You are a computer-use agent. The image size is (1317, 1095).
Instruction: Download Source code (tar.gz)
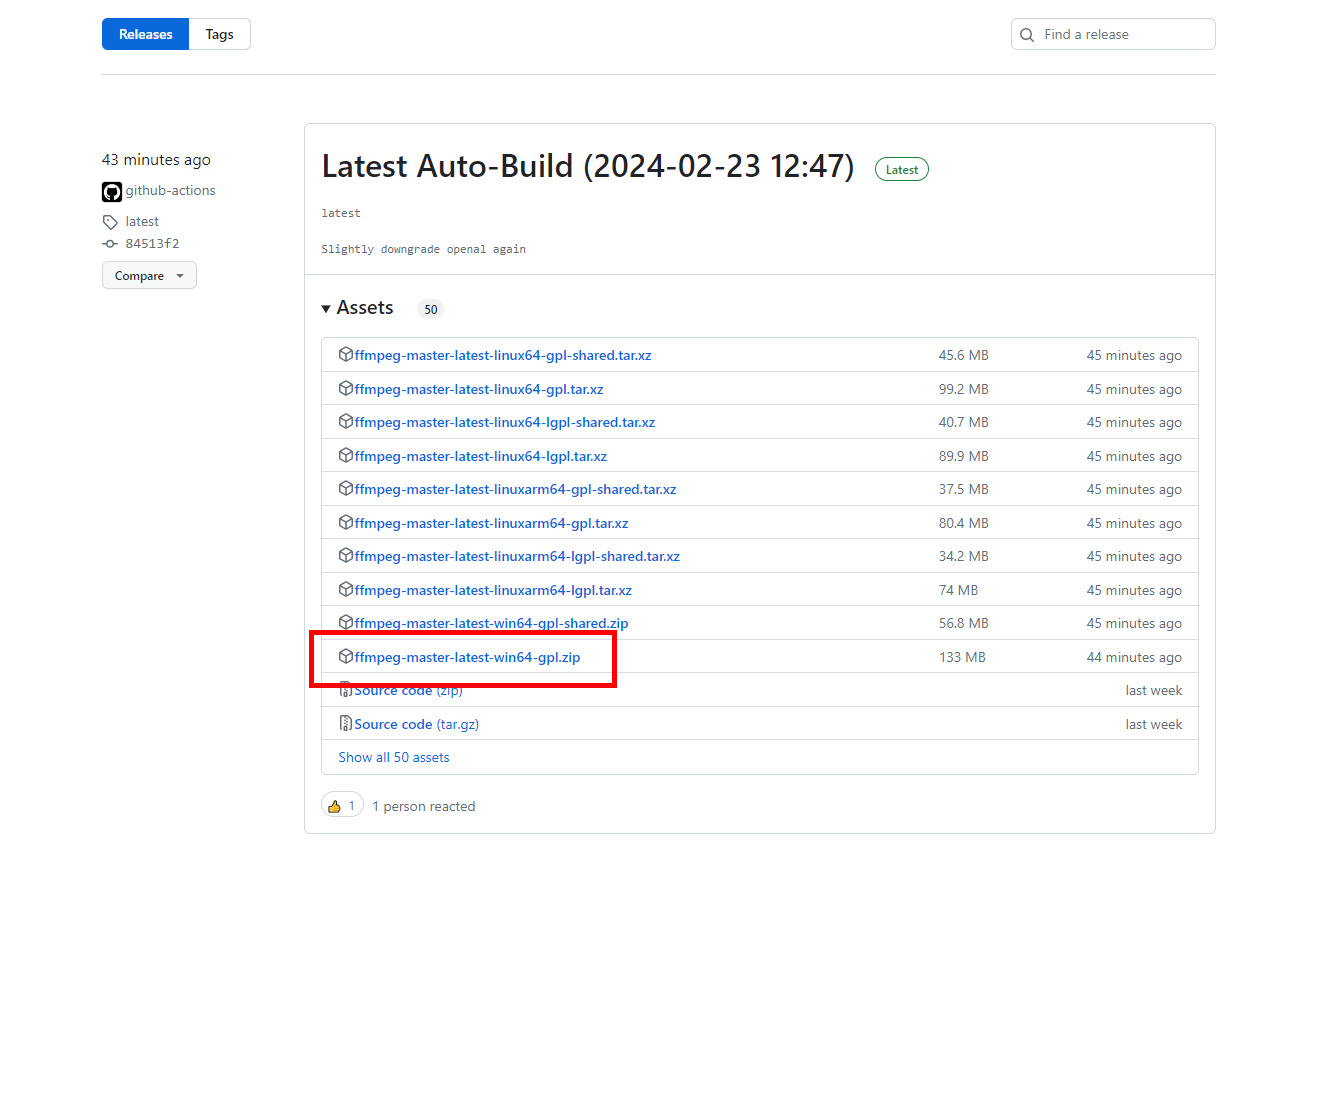coord(416,724)
